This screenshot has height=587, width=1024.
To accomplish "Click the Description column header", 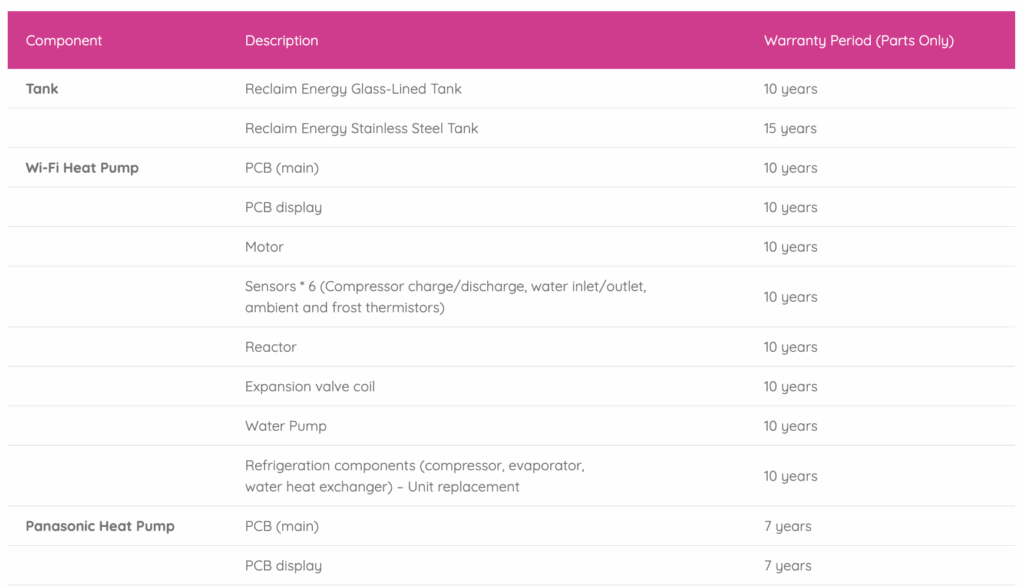I will click(x=281, y=41).
